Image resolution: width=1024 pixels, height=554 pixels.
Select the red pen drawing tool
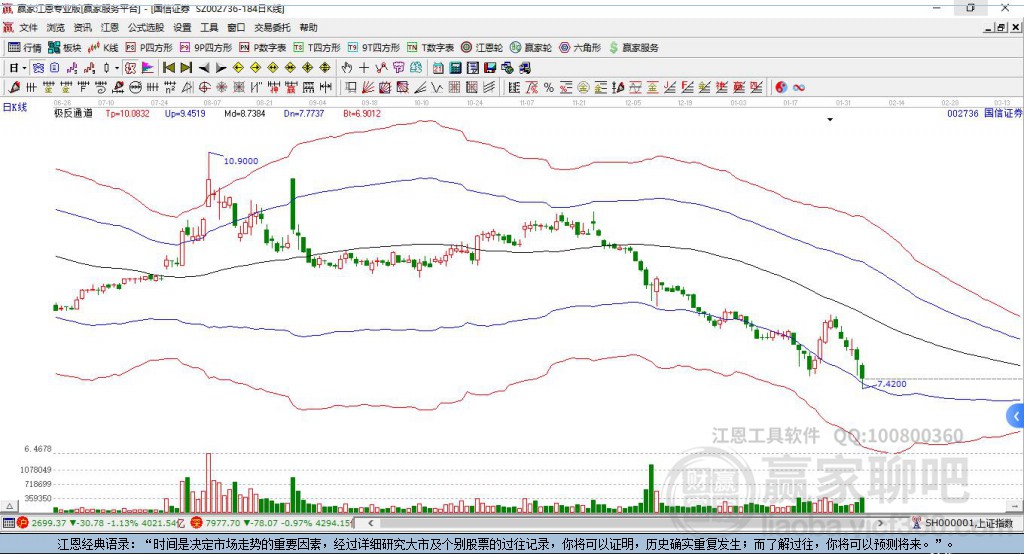coord(14,87)
